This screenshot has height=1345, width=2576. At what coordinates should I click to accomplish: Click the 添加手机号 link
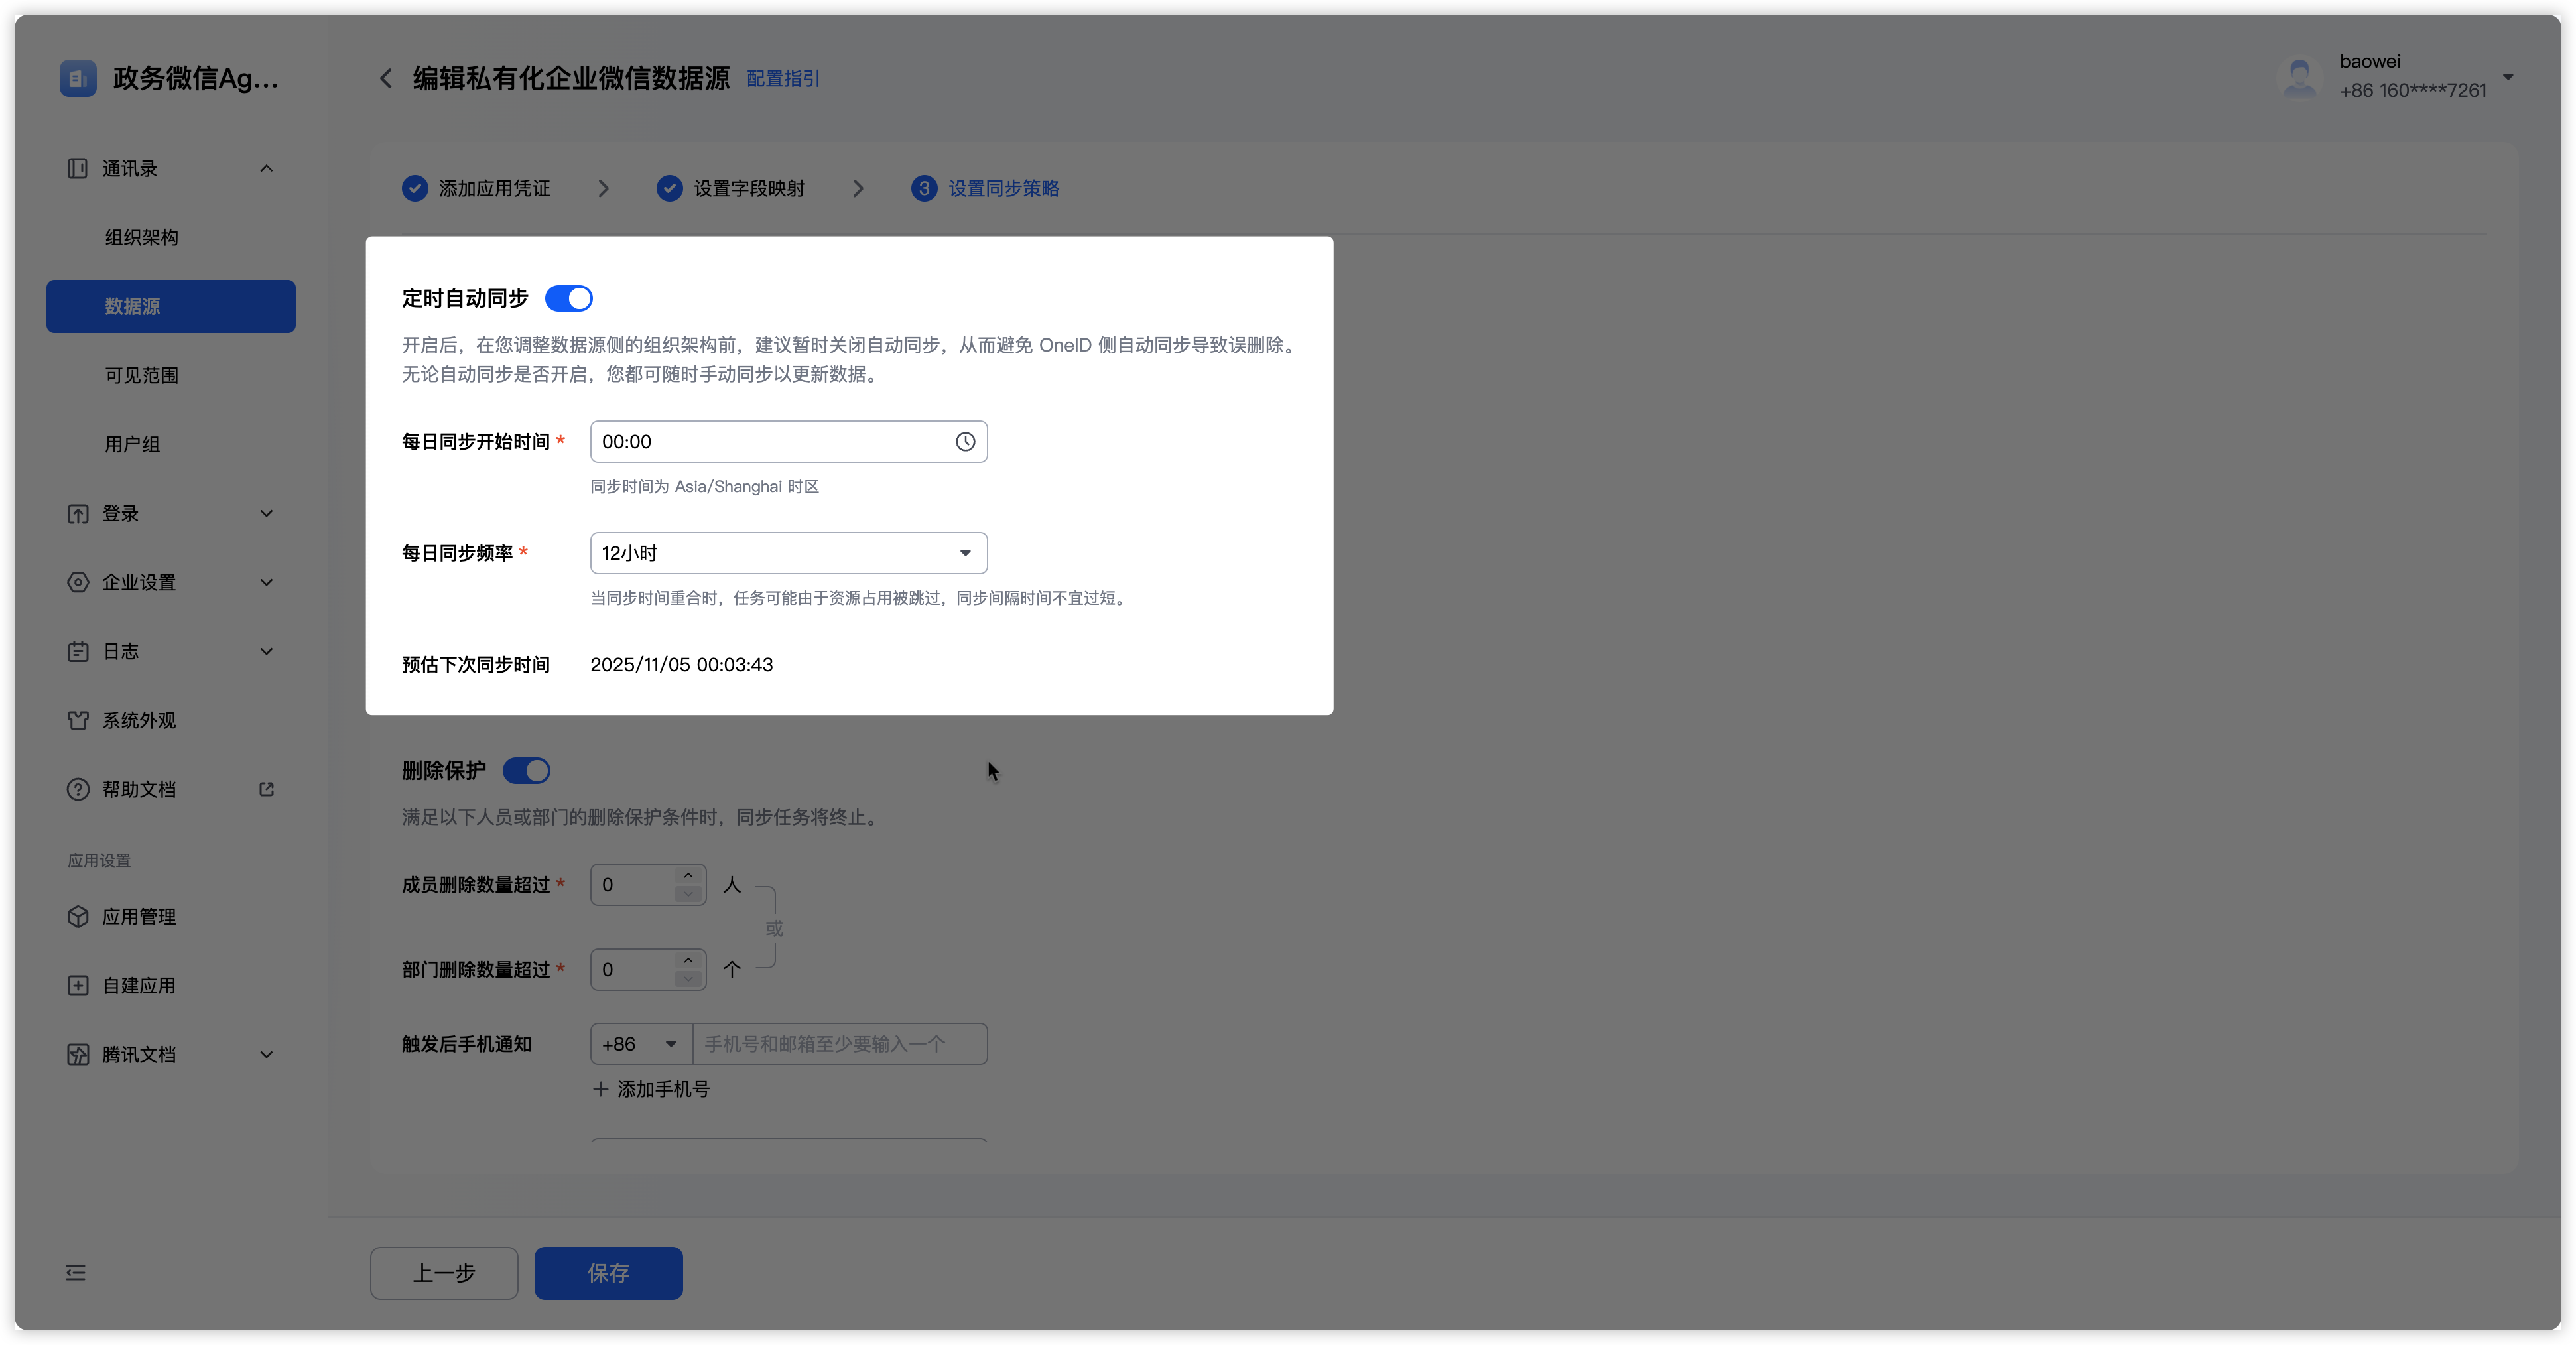point(651,1089)
